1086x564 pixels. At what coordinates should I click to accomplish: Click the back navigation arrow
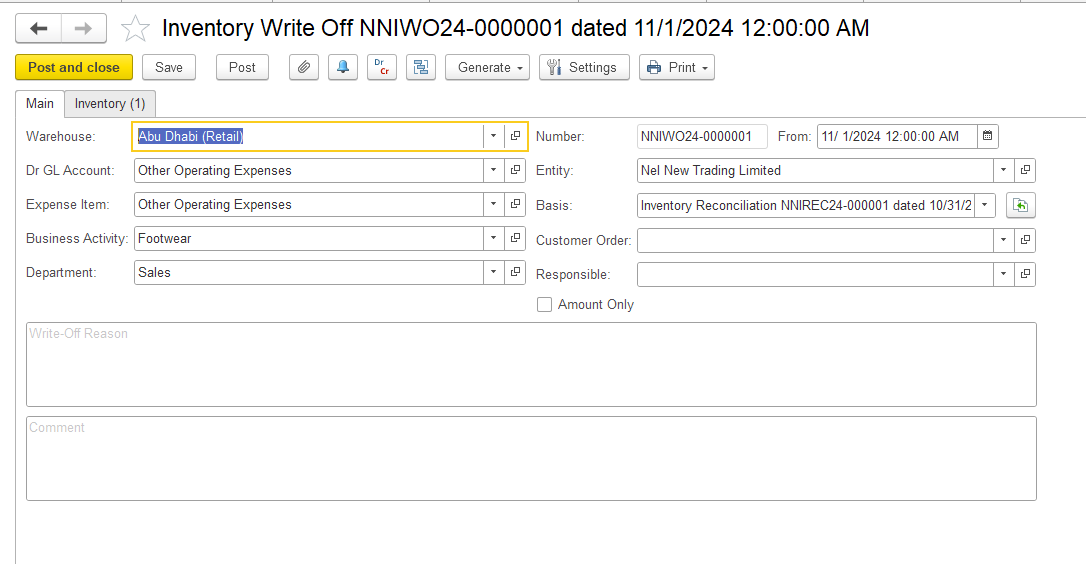point(39,29)
